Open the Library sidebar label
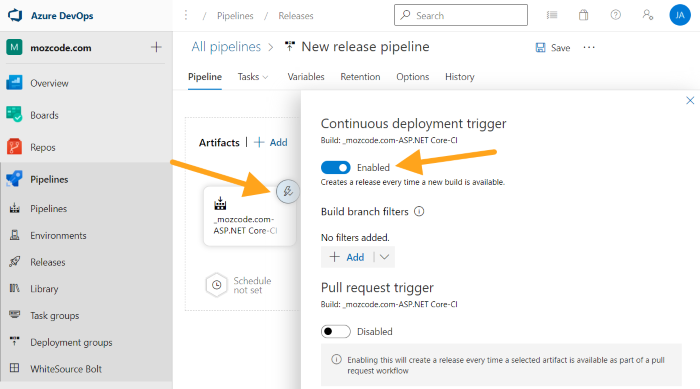The height and width of the screenshot is (389, 700). point(44,289)
